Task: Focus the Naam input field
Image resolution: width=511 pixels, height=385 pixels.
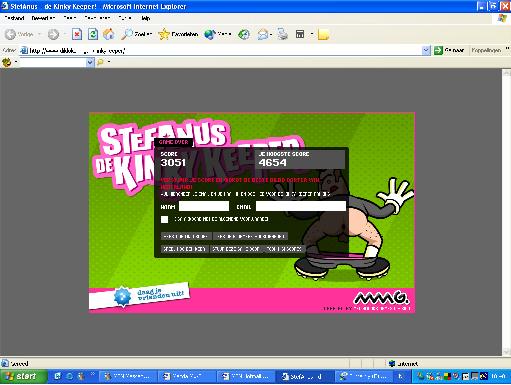Action: tap(204, 206)
